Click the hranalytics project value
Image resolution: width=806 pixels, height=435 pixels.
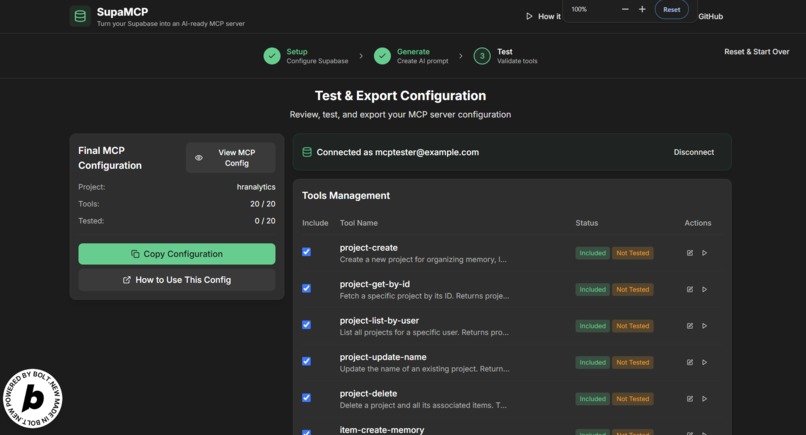coord(256,187)
